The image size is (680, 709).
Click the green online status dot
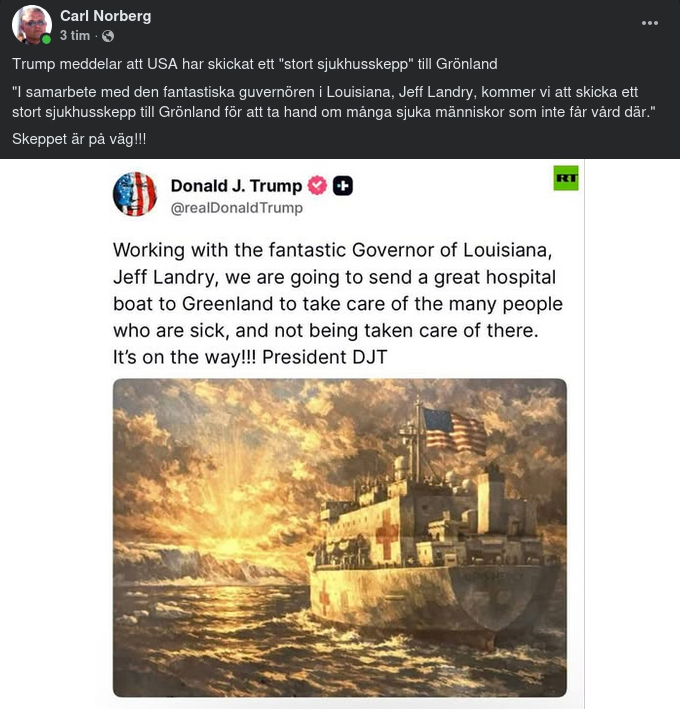tap(46, 40)
